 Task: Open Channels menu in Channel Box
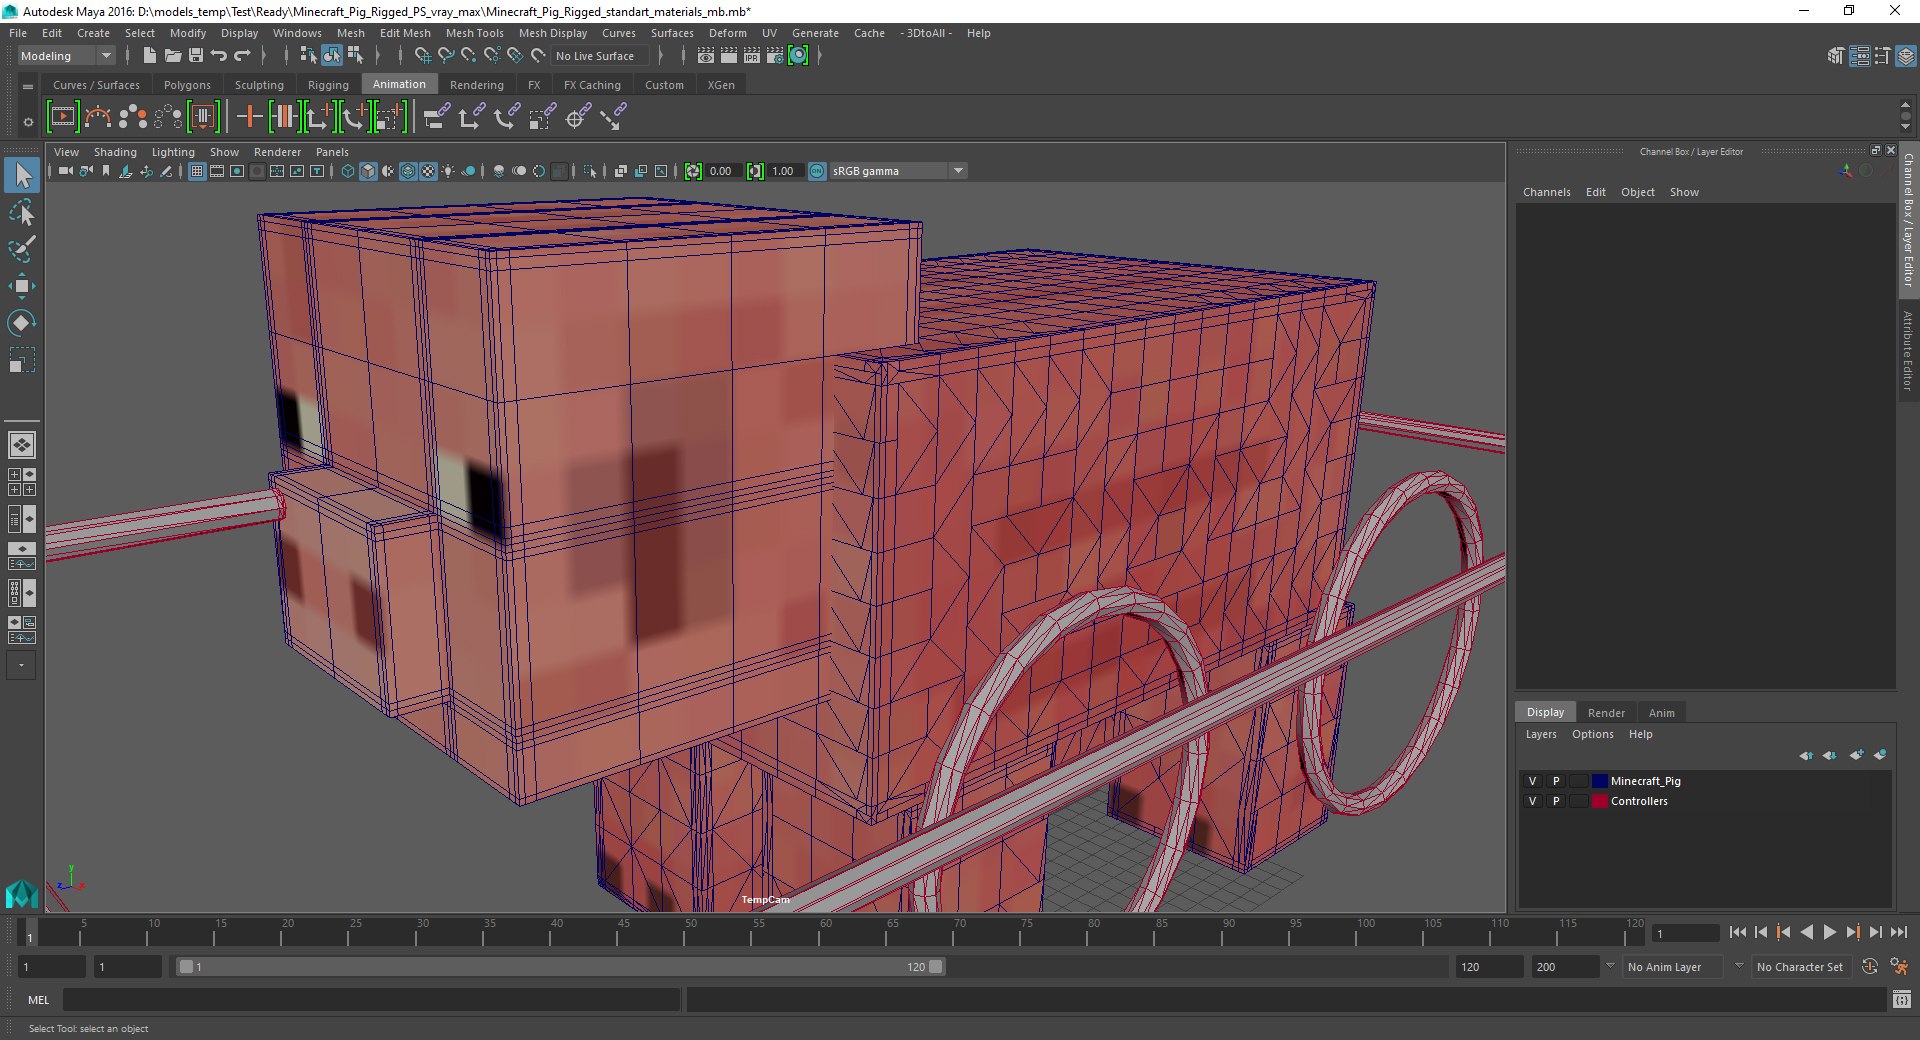pyautogui.click(x=1546, y=192)
